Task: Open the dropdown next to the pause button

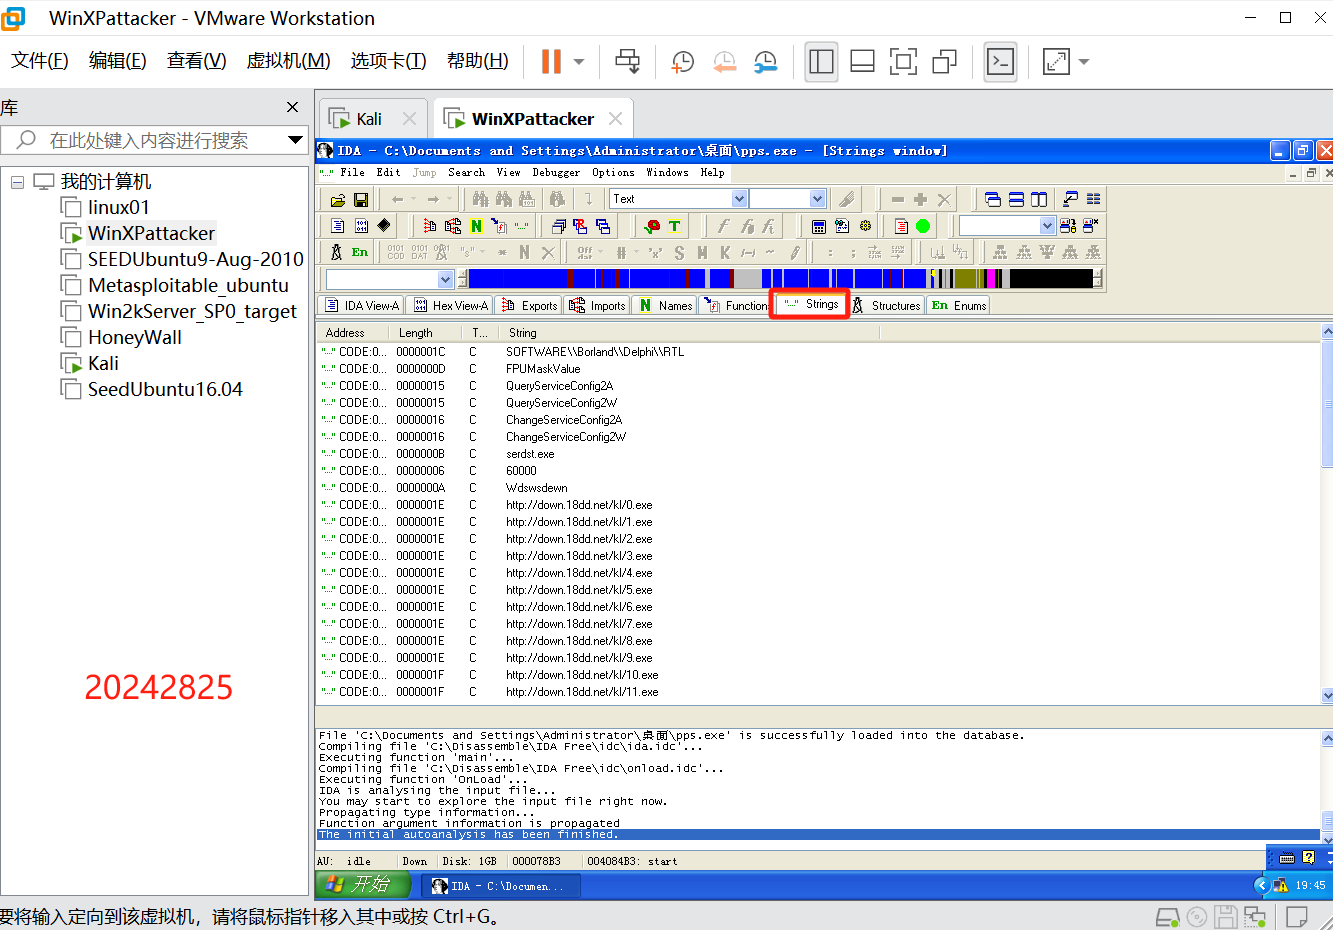Action: [579, 62]
